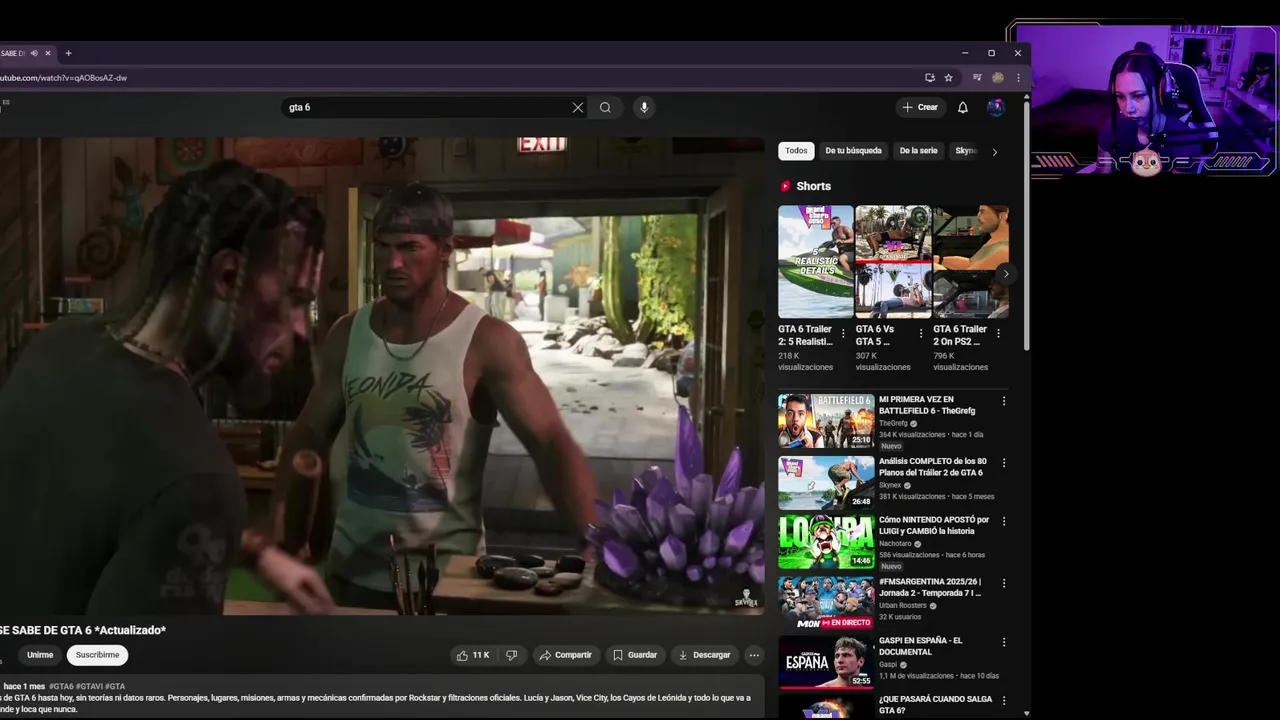Open options for '#FMSARGENTINA 2025/26' video

(x=1004, y=583)
